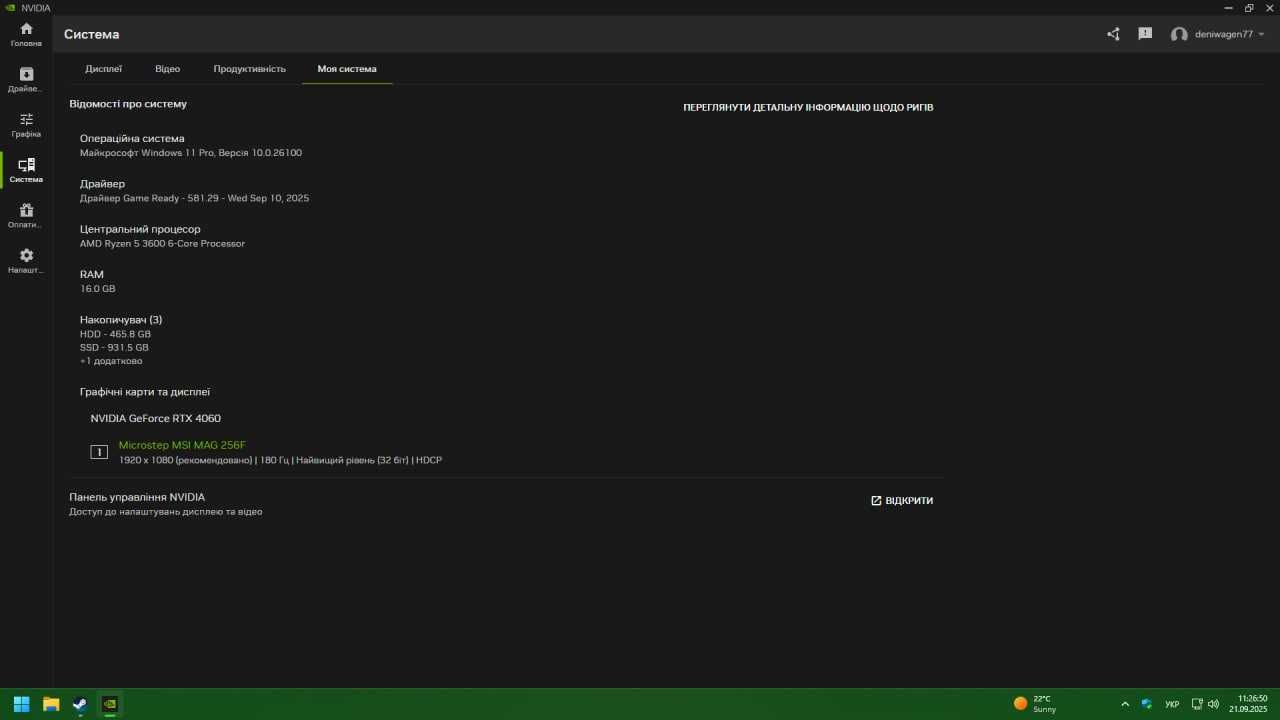Click the HDD - 465.8 GB entry

click(x=115, y=334)
